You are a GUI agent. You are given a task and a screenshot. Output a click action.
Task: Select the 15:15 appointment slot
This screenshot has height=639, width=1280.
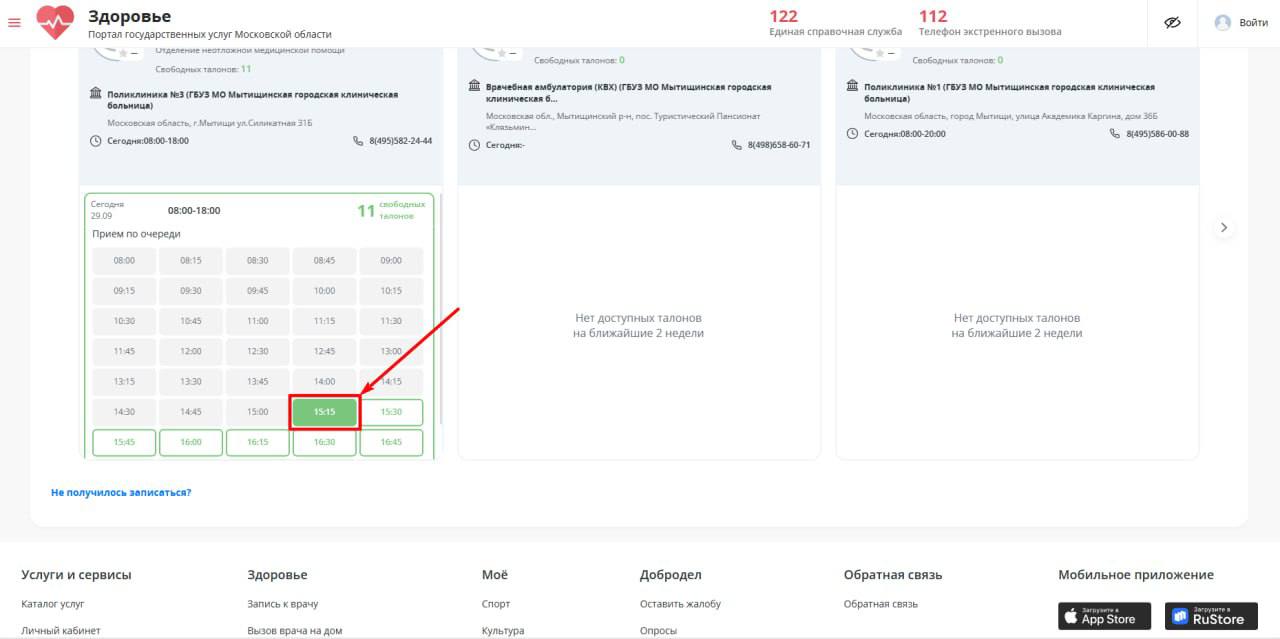click(x=324, y=412)
